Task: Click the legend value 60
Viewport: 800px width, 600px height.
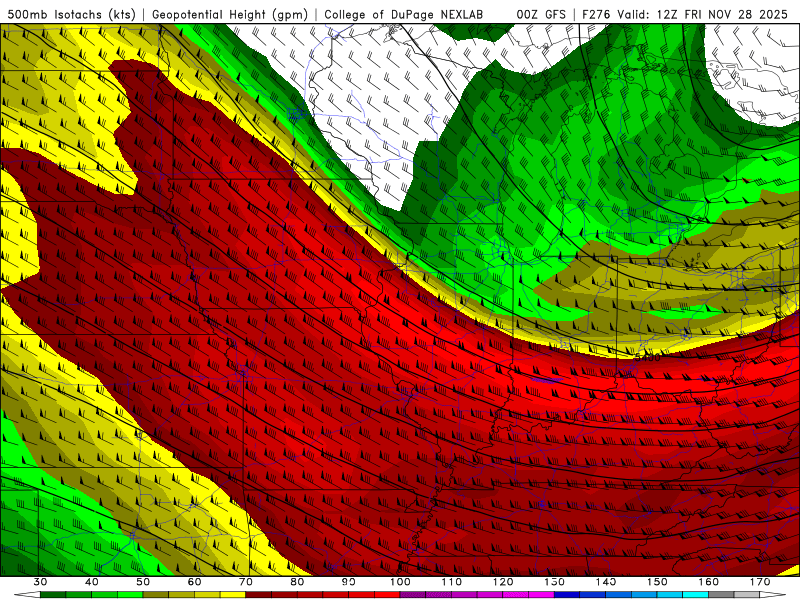Action: pyautogui.click(x=195, y=582)
